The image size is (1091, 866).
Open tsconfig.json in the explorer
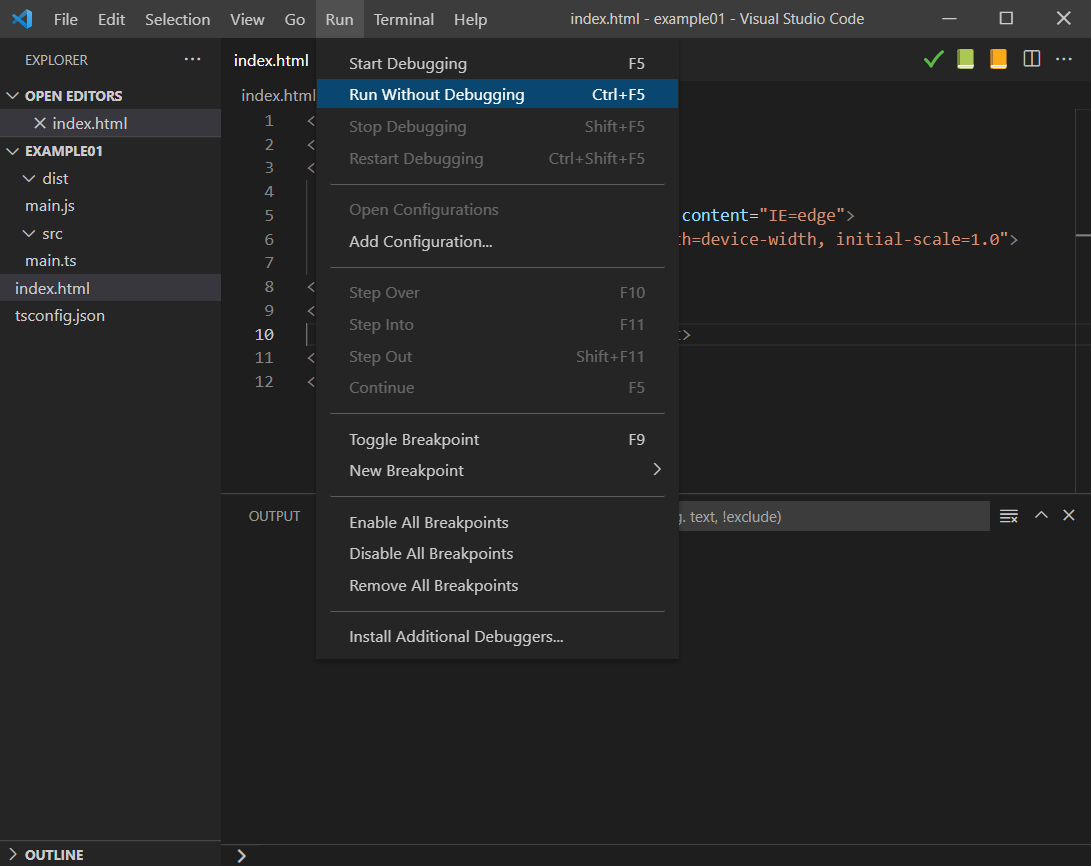pyautogui.click(x=60, y=316)
